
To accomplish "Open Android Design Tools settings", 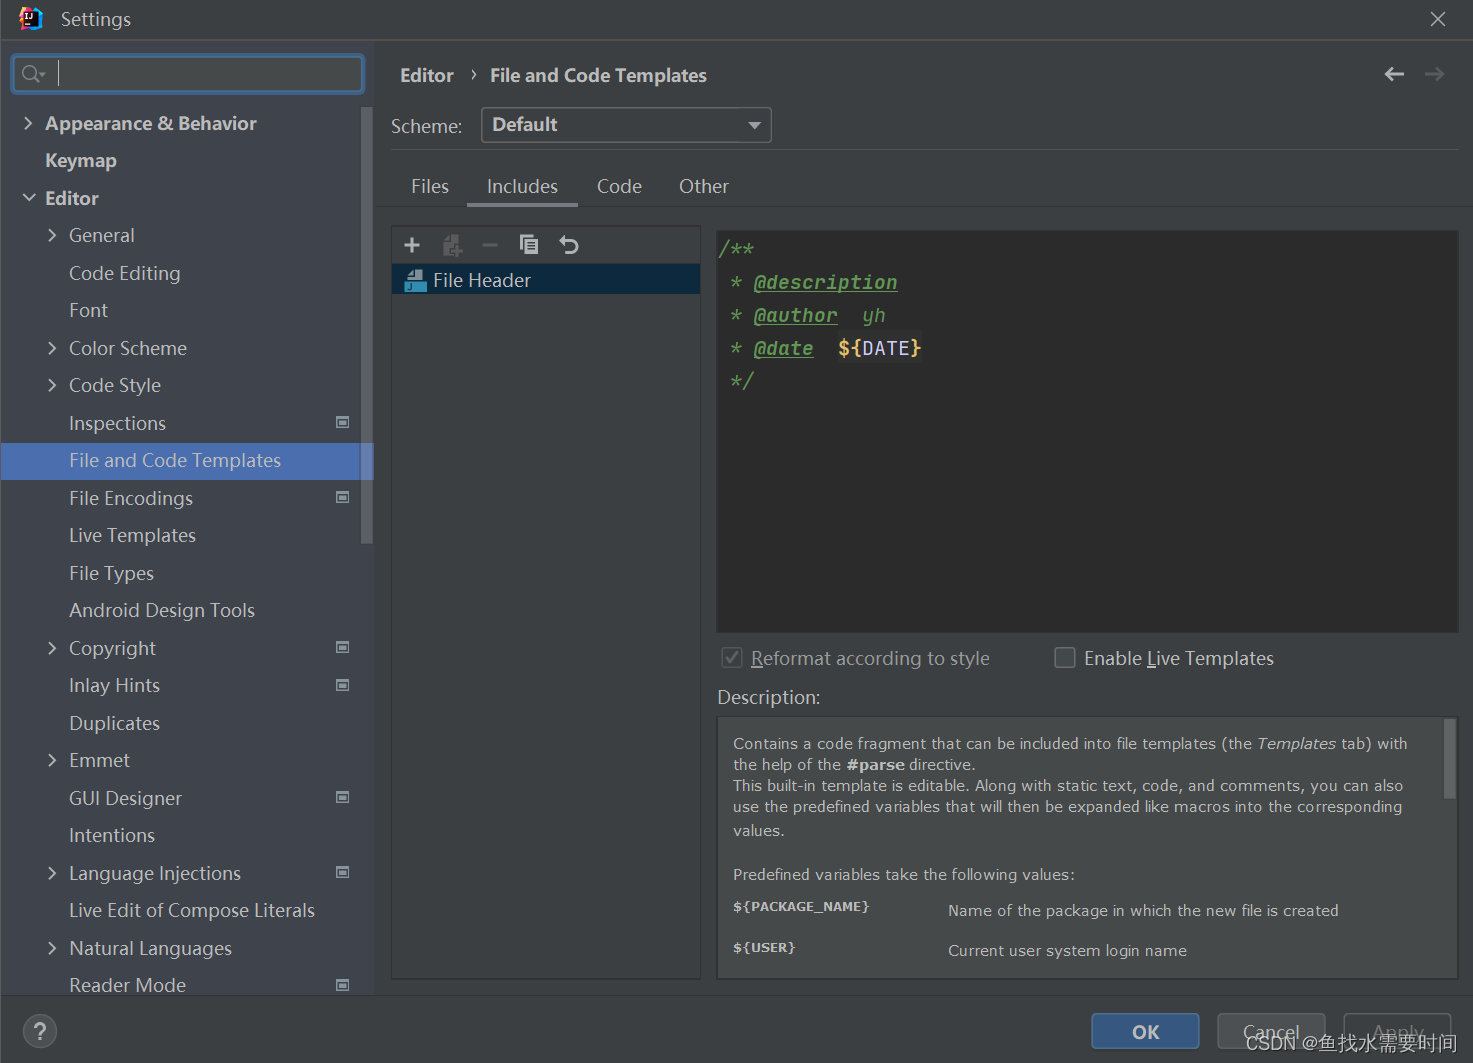I will tap(162, 610).
